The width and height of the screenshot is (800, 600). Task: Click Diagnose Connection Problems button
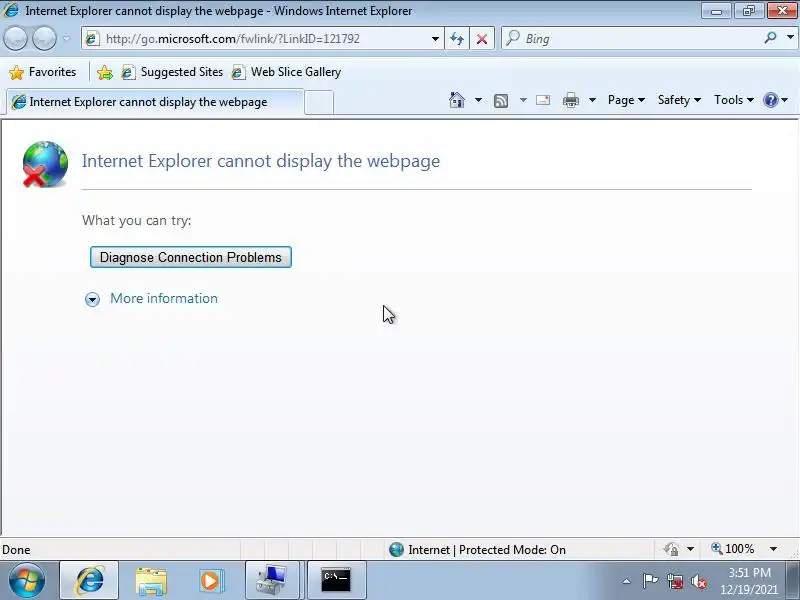[191, 257]
